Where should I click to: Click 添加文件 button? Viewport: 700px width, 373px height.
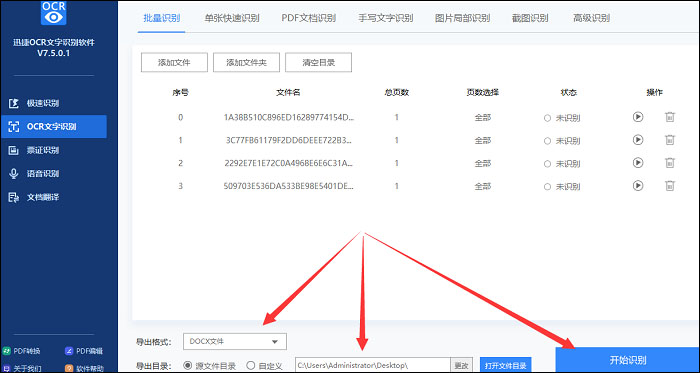pyautogui.click(x=174, y=62)
